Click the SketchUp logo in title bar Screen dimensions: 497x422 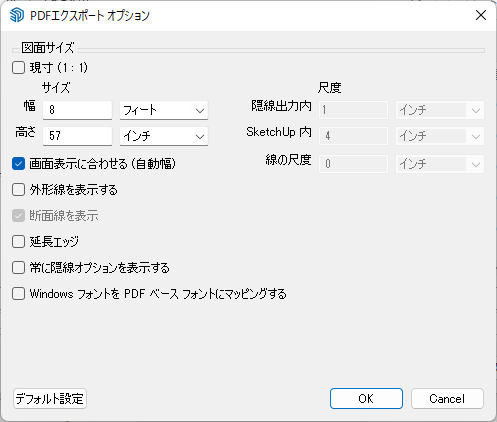tap(17, 15)
